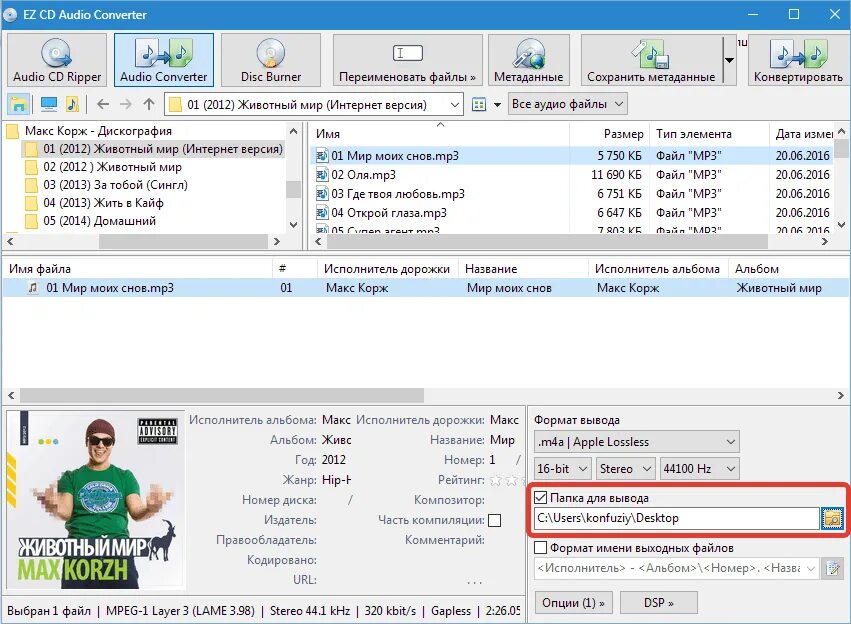The image size is (851, 624).
Task: Expand the Сохранить метаданные dropdown arrow
Action: 729,60
